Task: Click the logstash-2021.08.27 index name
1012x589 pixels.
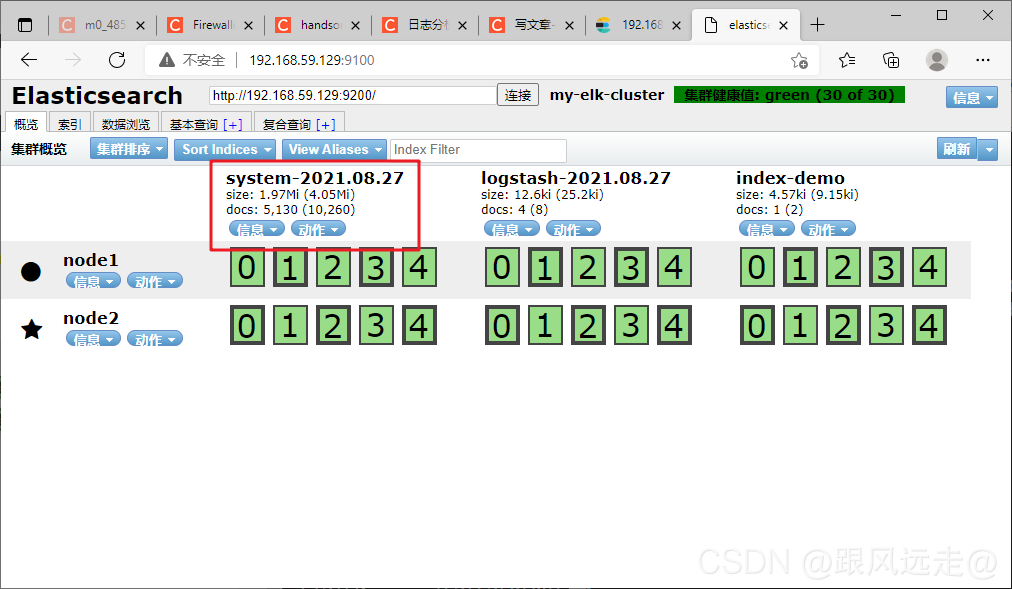Action: [x=576, y=178]
